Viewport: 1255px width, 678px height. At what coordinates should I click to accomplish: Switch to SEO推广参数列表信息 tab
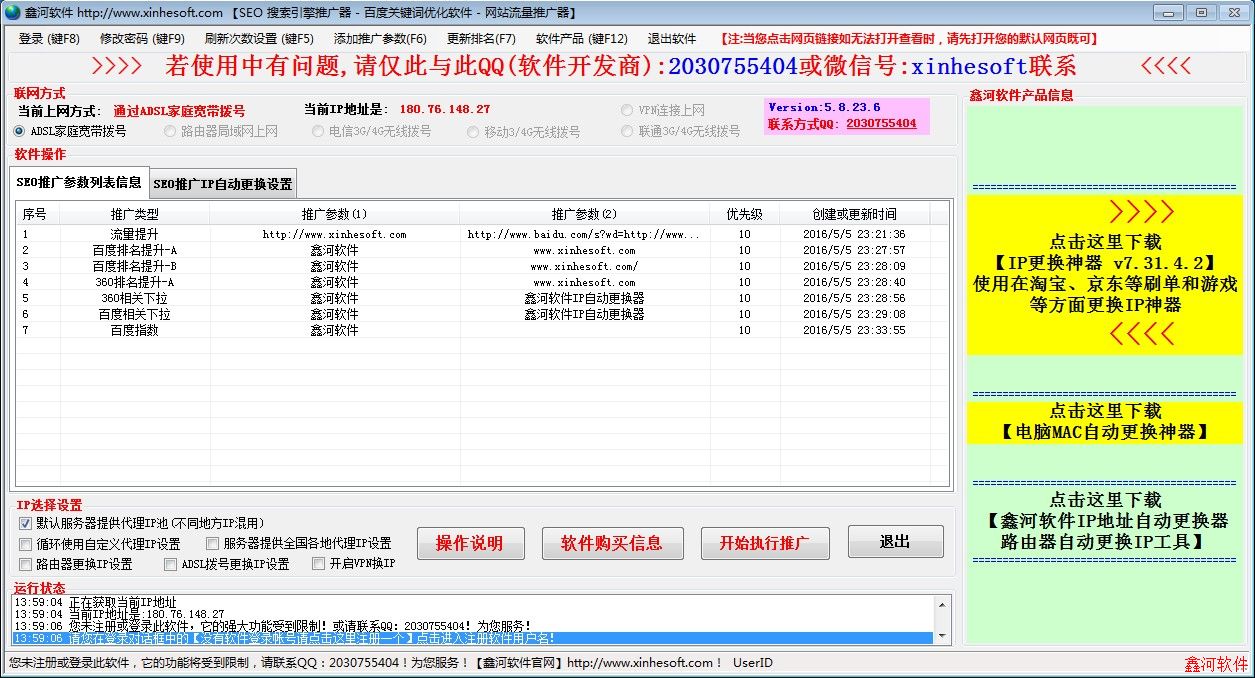pyautogui.click(x=79, y=183)
